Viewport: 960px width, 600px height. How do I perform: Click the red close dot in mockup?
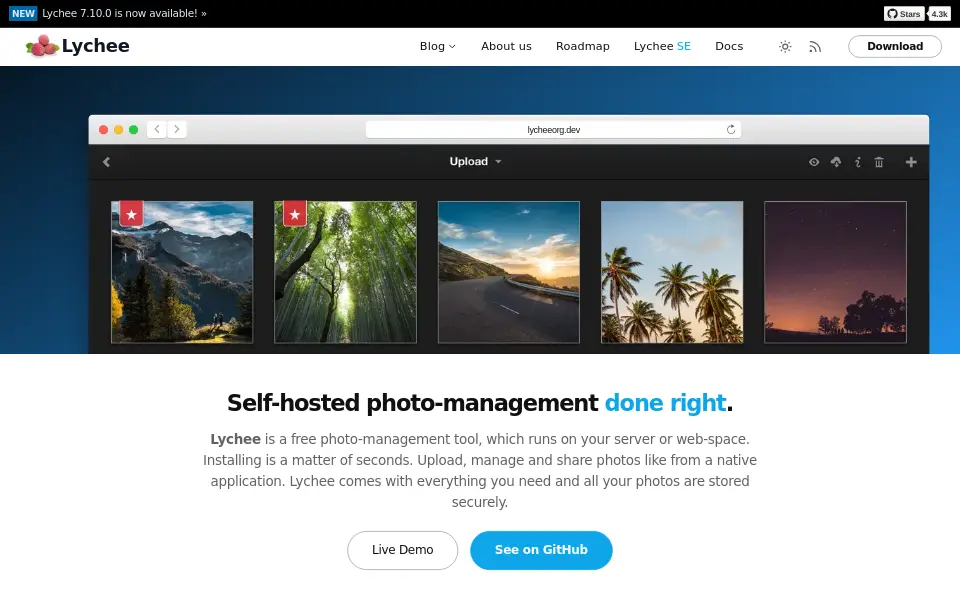(x=103, y=130)
